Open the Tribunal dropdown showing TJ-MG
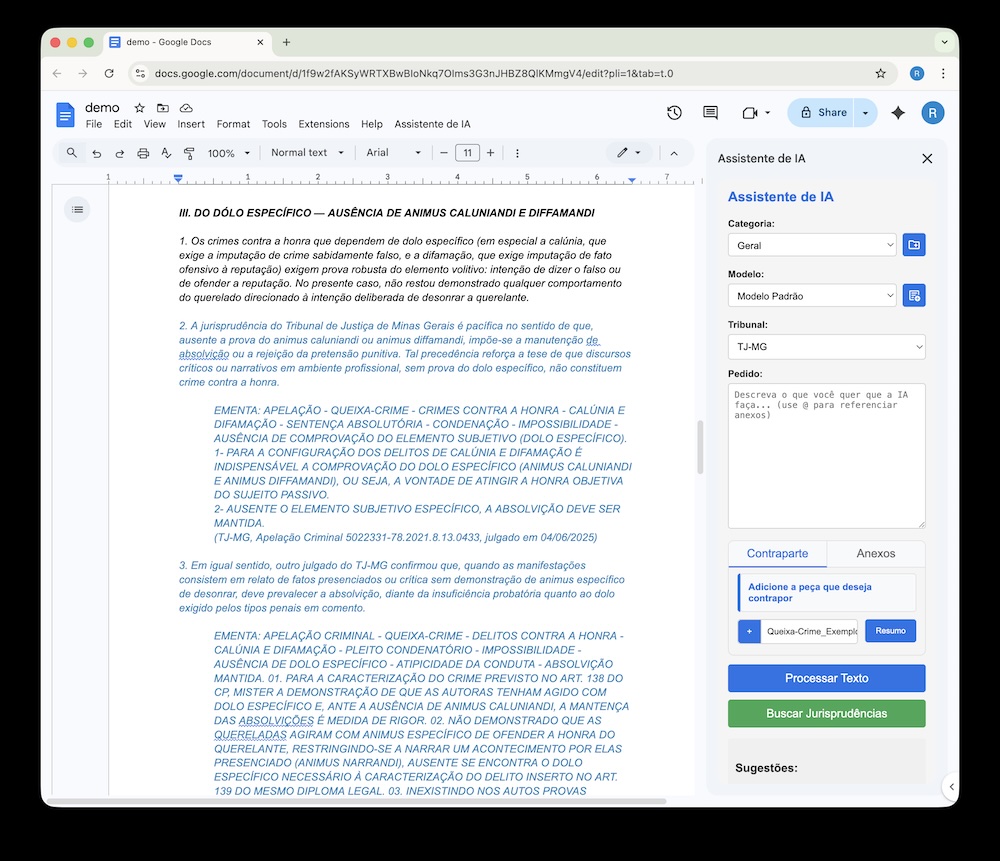Image resolution: width=1000 pixels, height=861 pixels. (826, 345)
